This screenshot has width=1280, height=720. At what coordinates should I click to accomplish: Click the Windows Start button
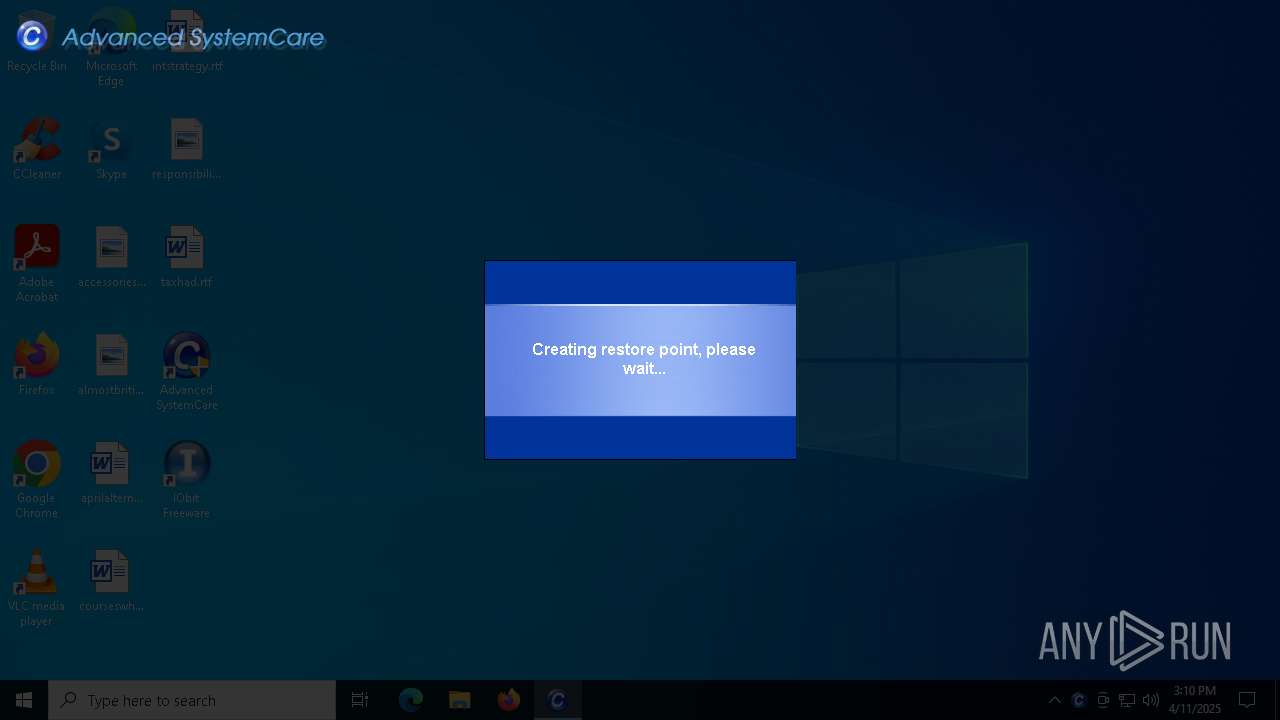pos(24,700)
